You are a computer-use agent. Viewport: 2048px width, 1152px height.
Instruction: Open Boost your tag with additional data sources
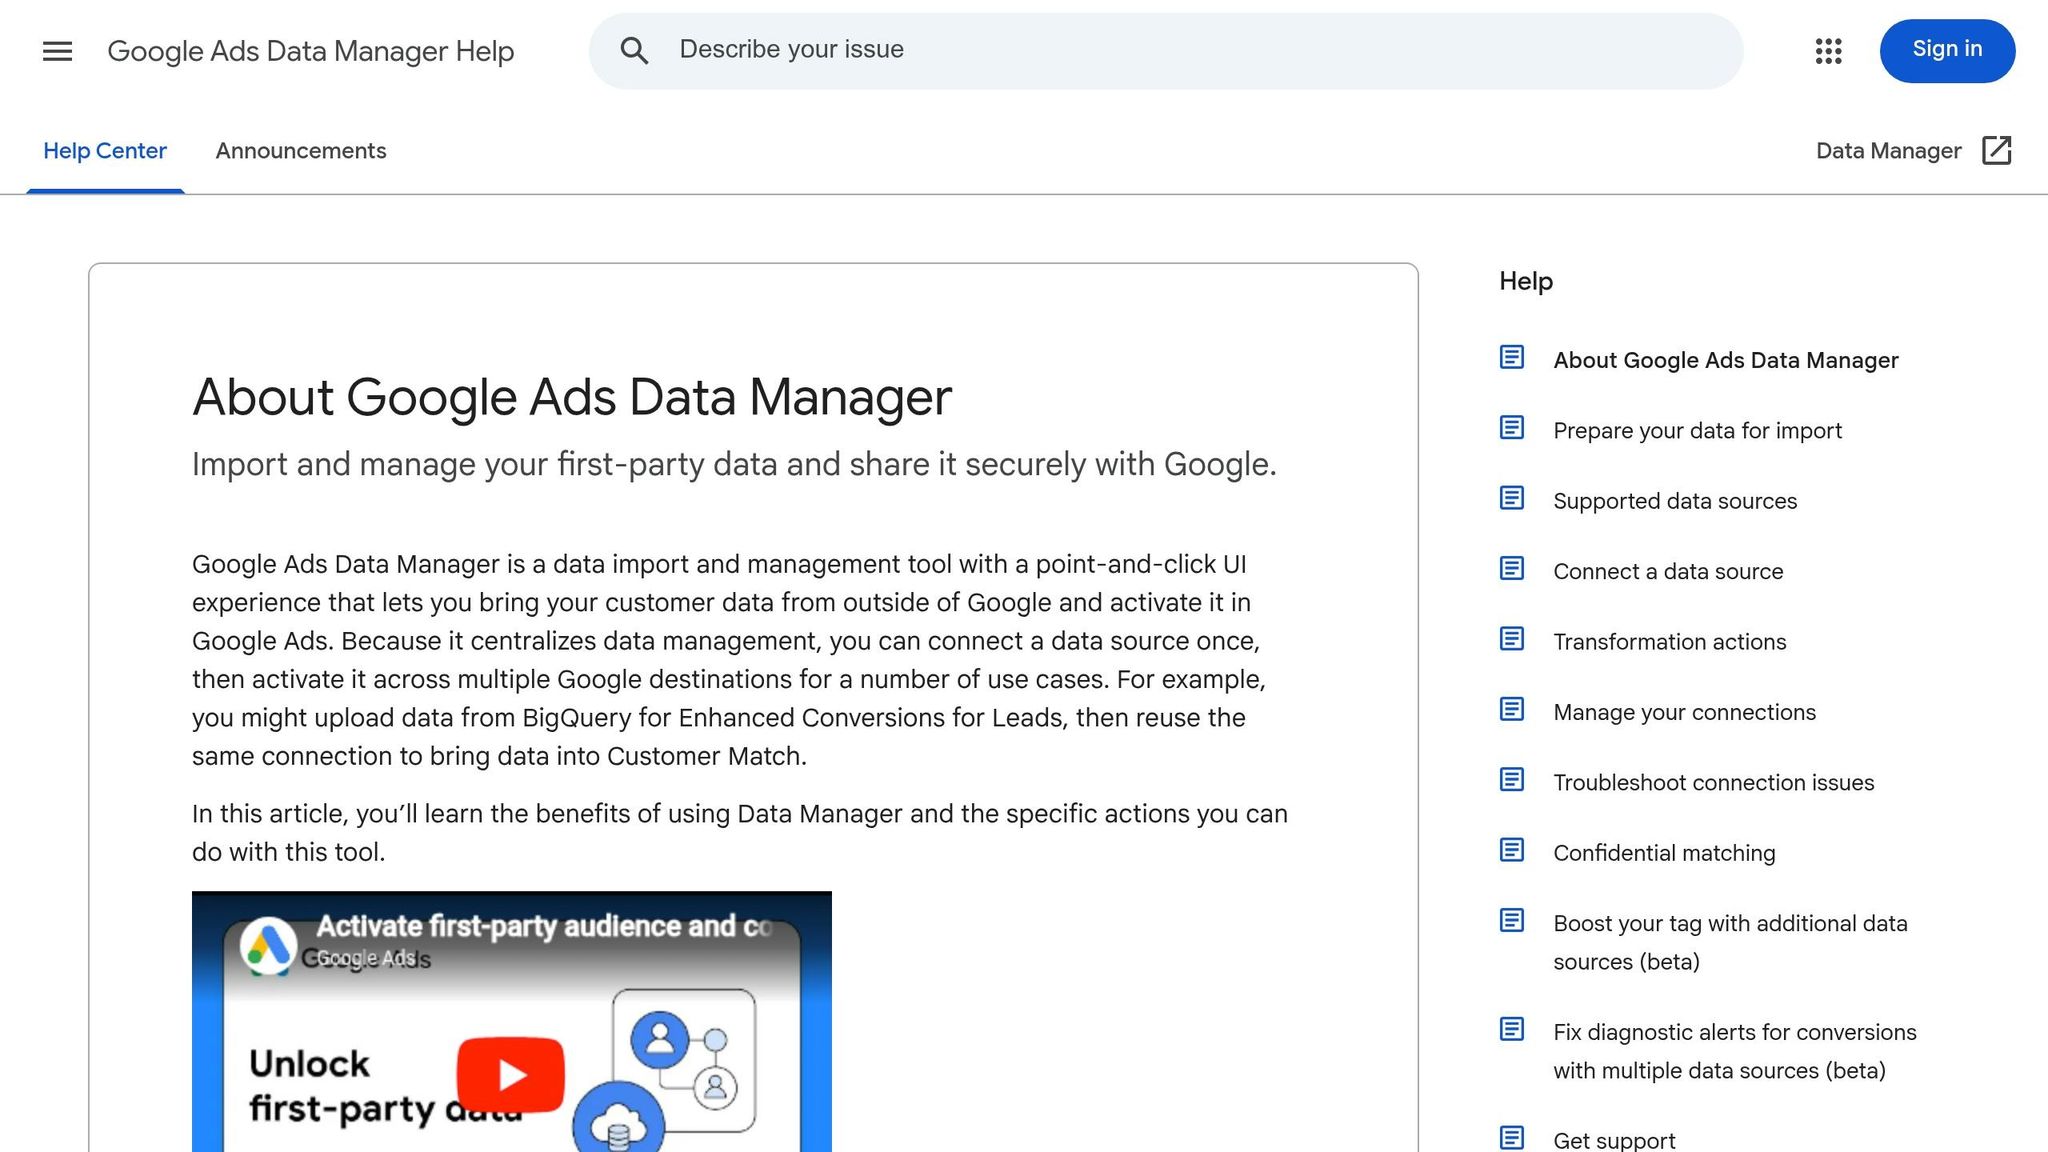[x=1730, y=943]
